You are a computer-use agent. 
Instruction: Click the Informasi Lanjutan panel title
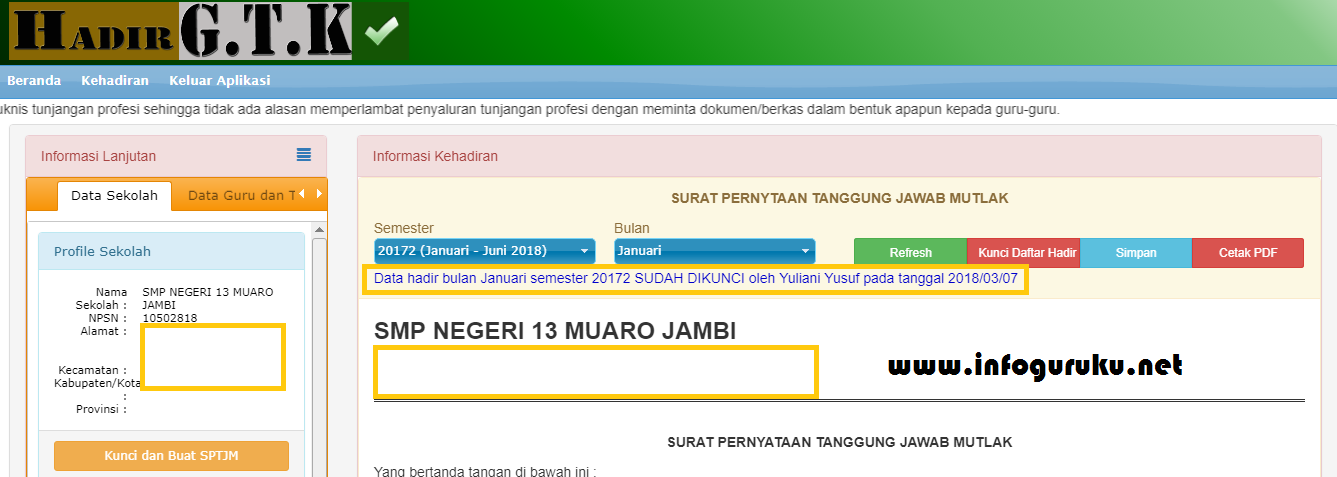[98, 156]
